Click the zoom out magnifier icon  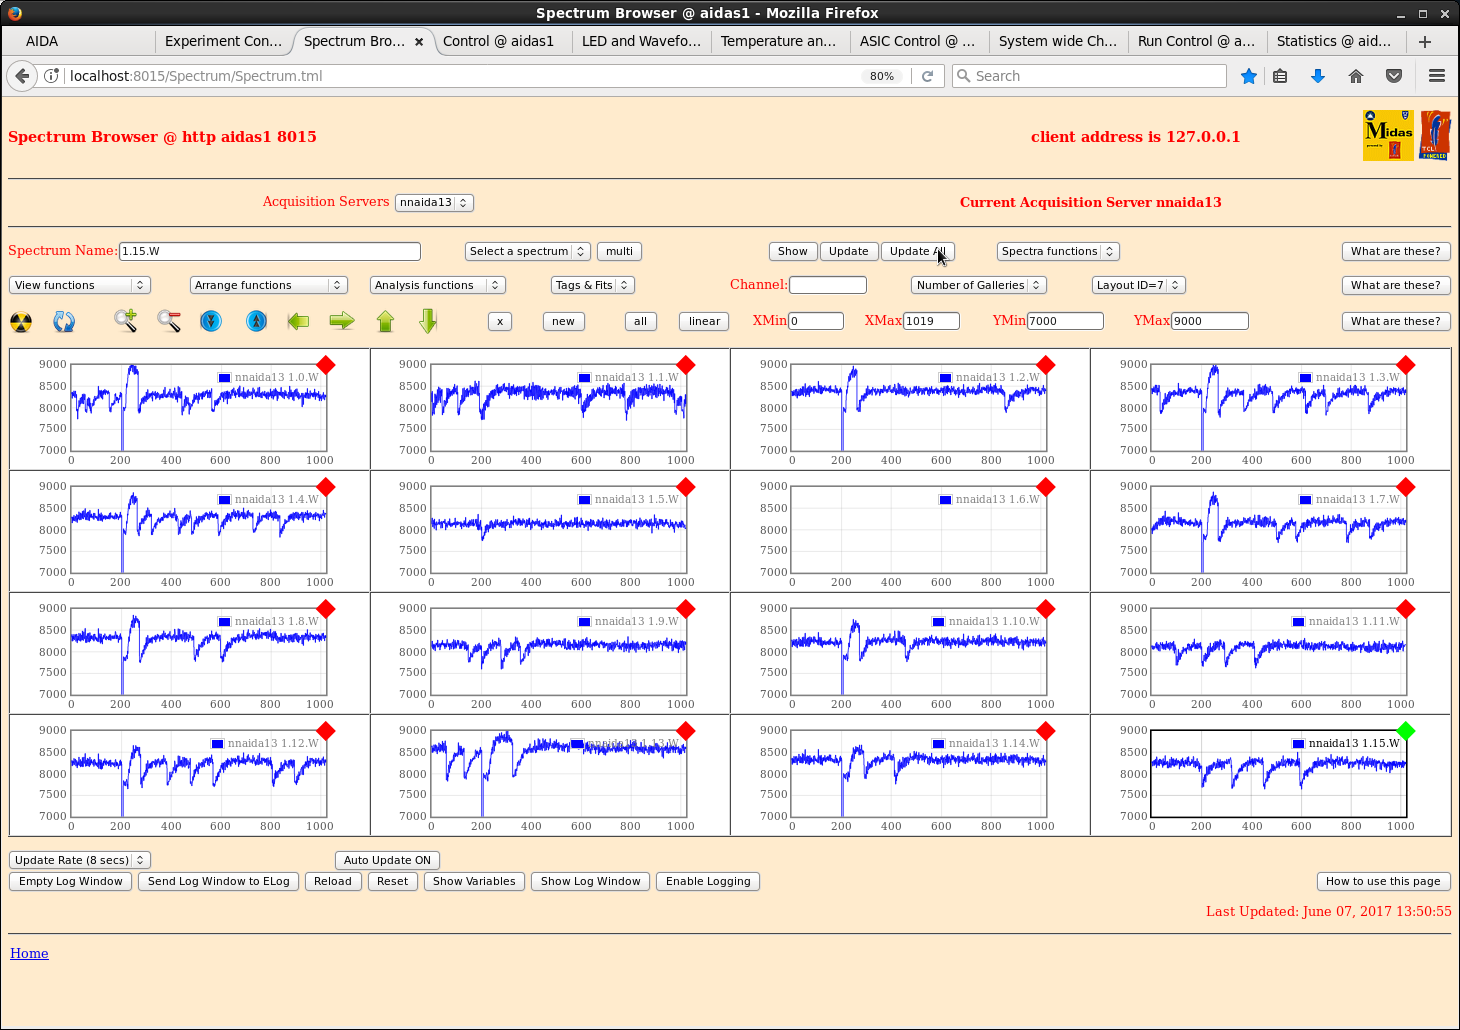[x=169, y=321]
